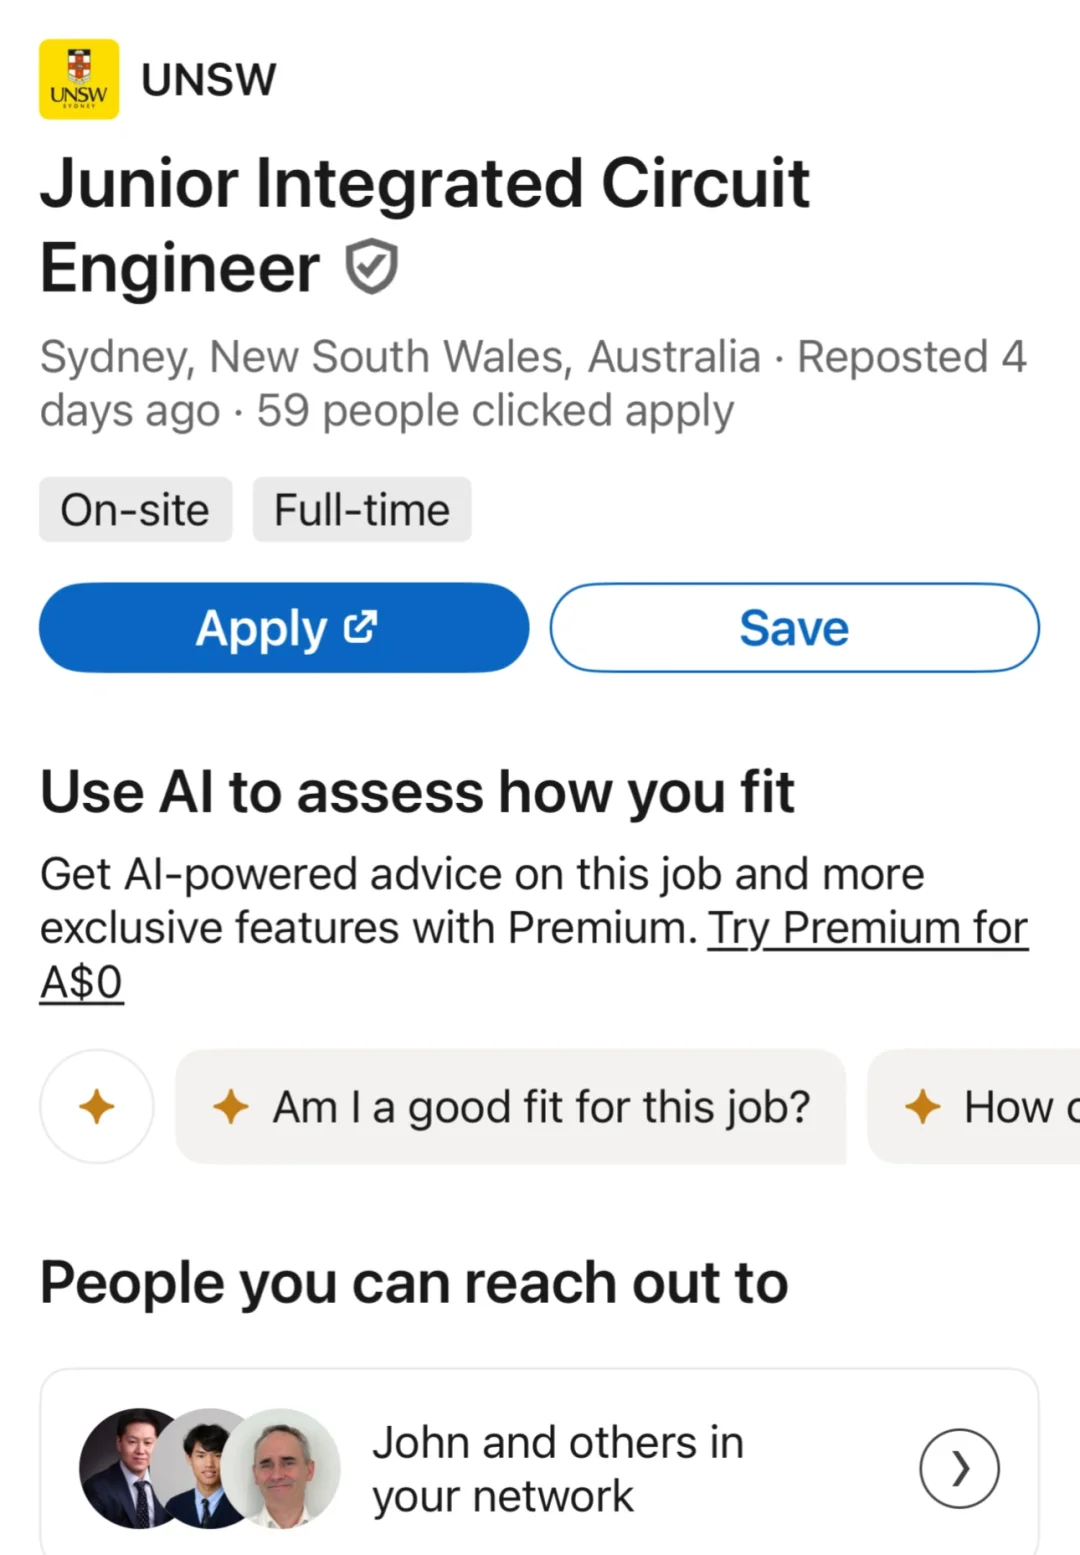The image size is (1080, 1555).
Task: Tap the UNSW company logo
Action: 79,79
